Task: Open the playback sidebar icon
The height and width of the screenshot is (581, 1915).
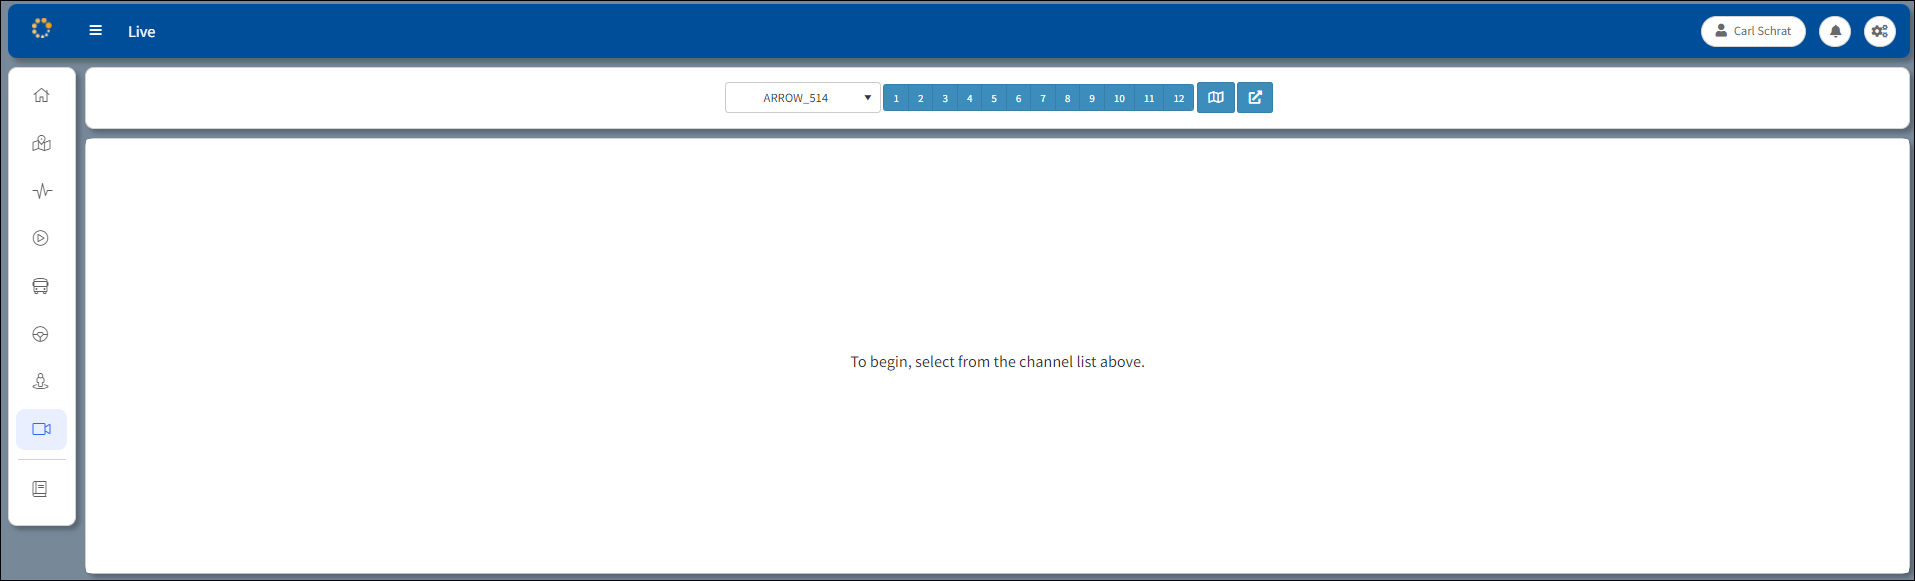Action: pos(41,238)
